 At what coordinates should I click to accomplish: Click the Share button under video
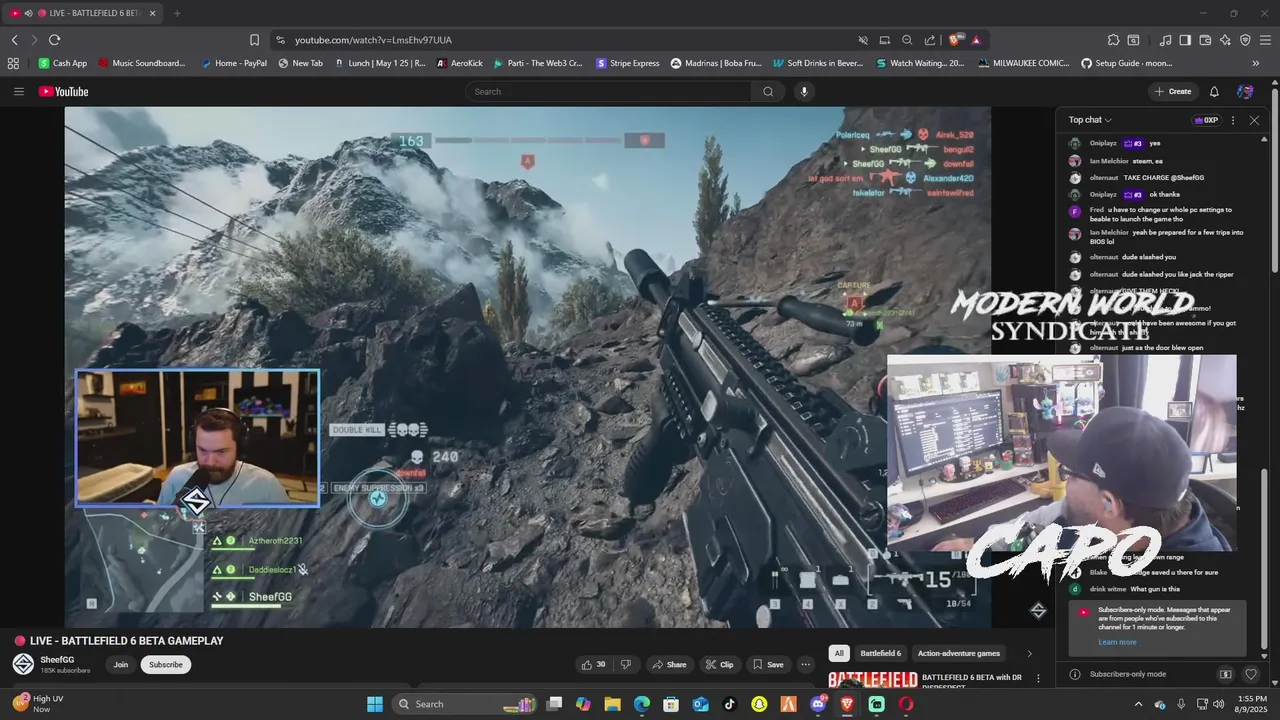[x=669, y=664]
